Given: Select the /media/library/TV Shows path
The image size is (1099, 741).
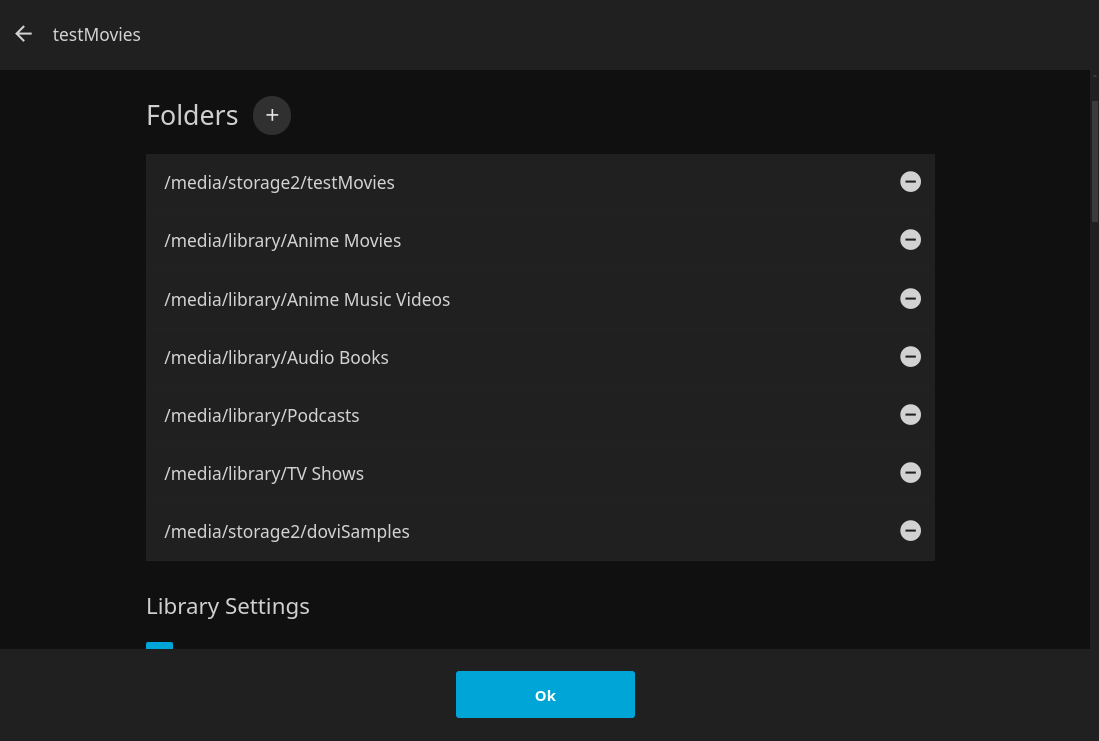Looking at the screenshot, I should 264,474.
